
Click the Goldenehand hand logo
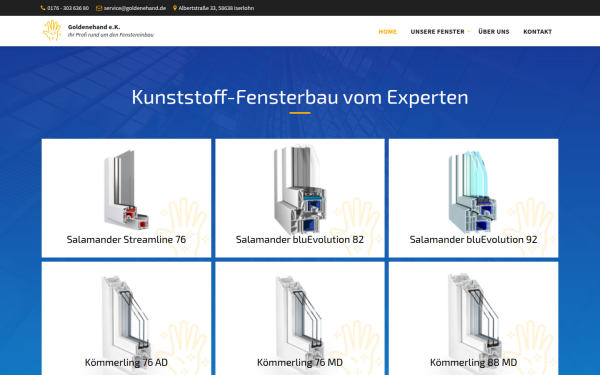click(x=52, y=31)
